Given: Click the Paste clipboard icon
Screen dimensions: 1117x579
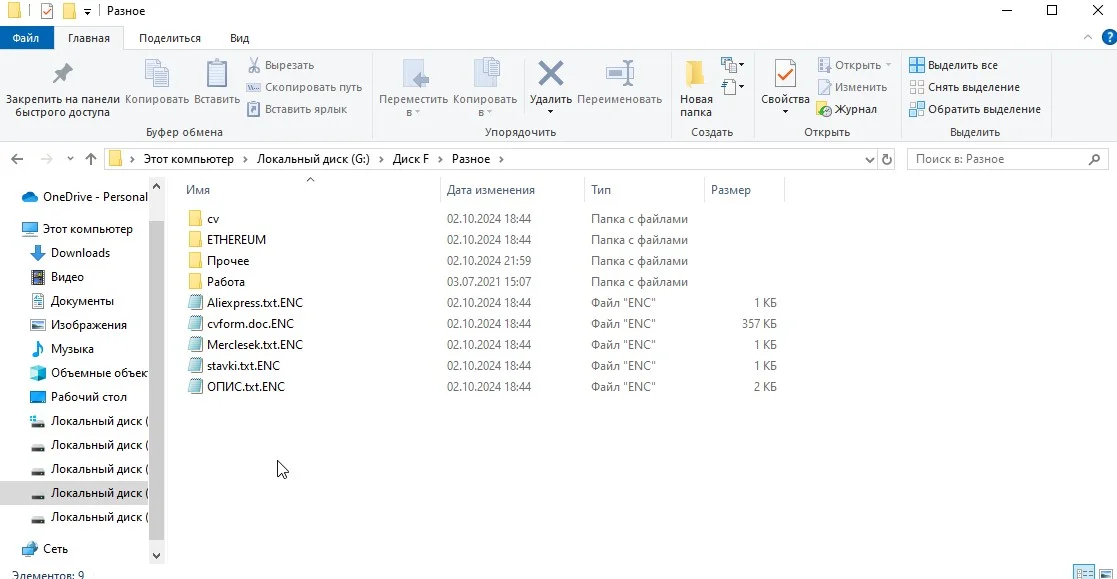Looking at the screenshot, I should click(217, 74).
